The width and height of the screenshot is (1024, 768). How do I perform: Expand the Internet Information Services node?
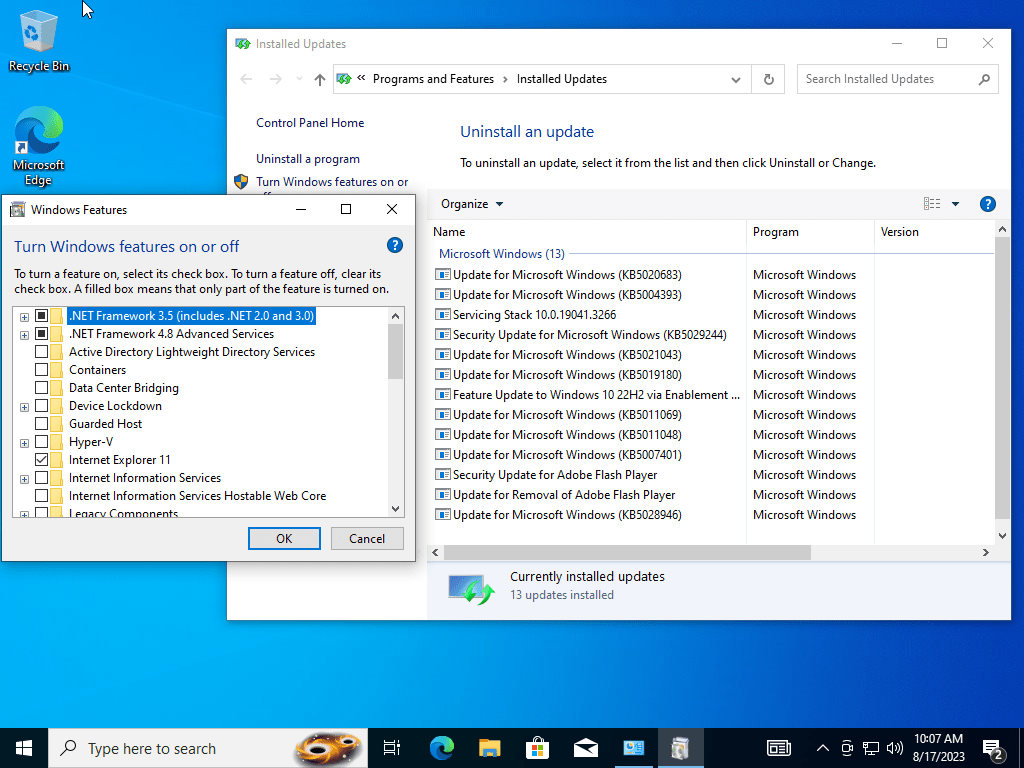pyautogui.click(x=24, y=479)
